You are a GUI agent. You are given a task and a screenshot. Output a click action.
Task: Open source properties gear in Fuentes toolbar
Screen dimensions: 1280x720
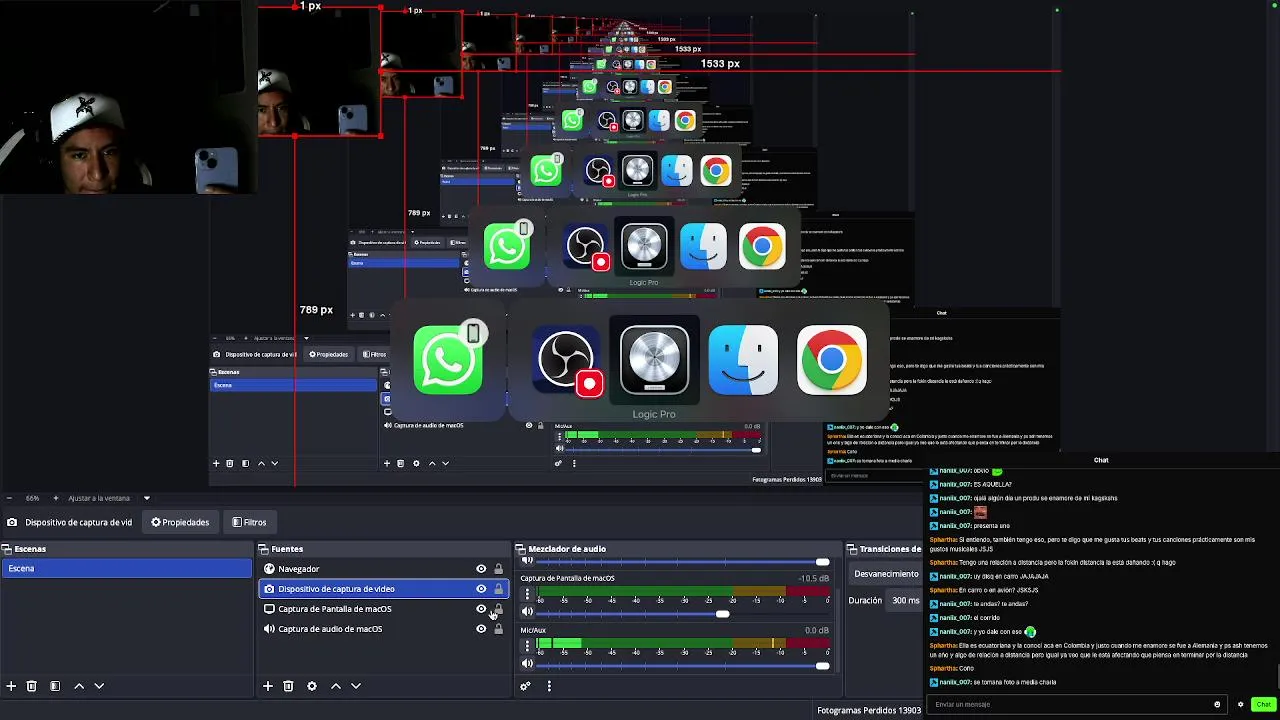tap(312, 686)
